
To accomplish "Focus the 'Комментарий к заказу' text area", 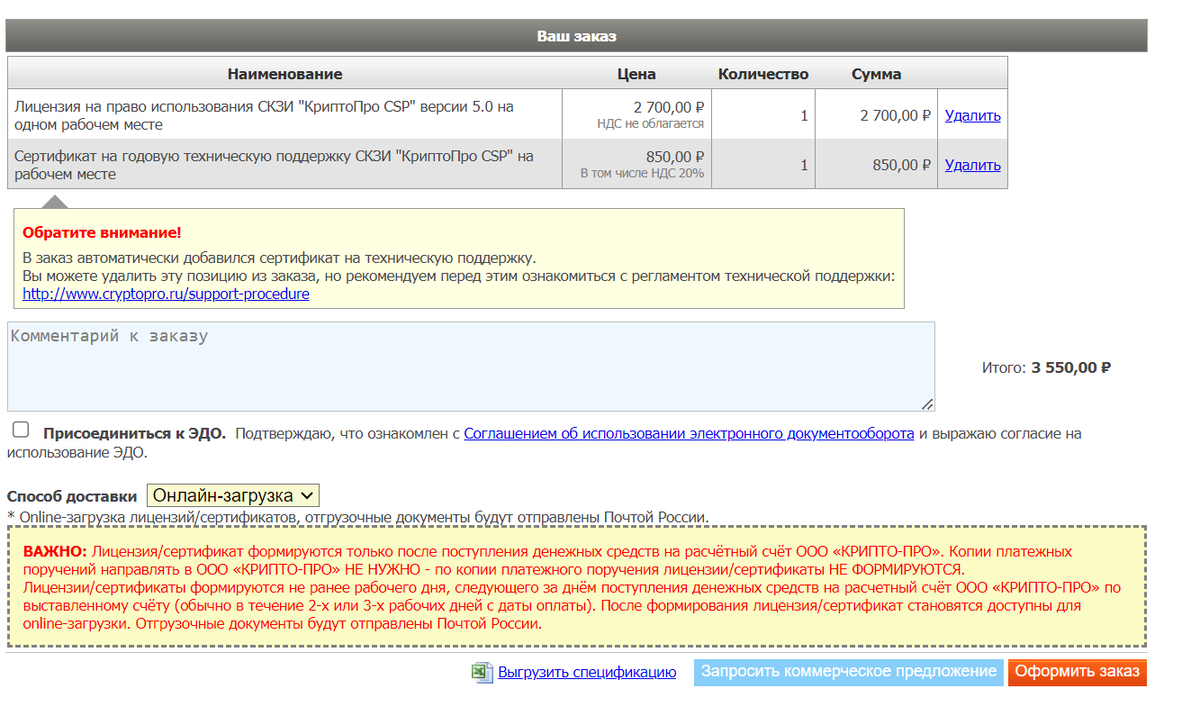I will coord(471,366).
